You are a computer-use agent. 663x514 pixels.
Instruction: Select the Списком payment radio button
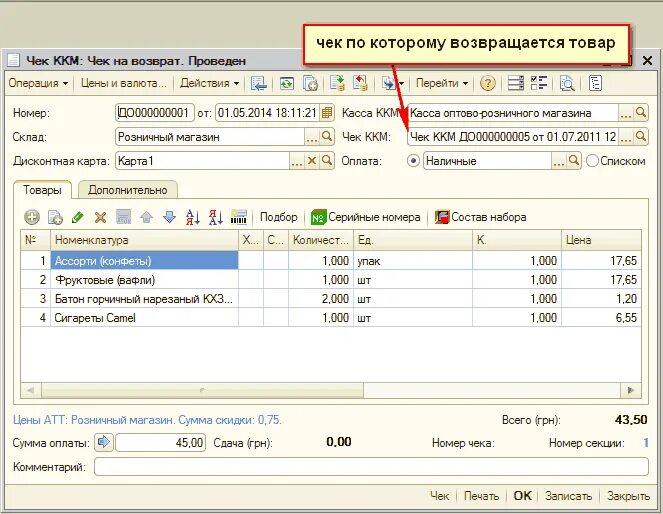(592, 161)
